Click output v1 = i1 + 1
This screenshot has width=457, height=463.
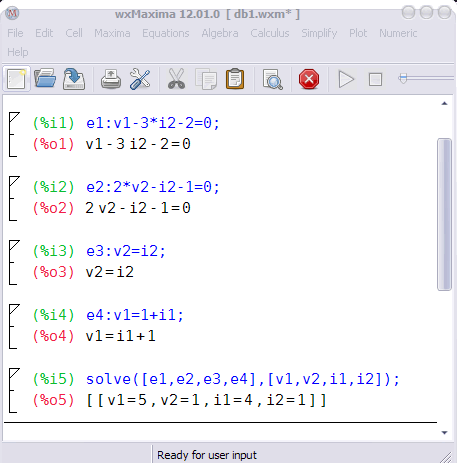click(120, 336)
